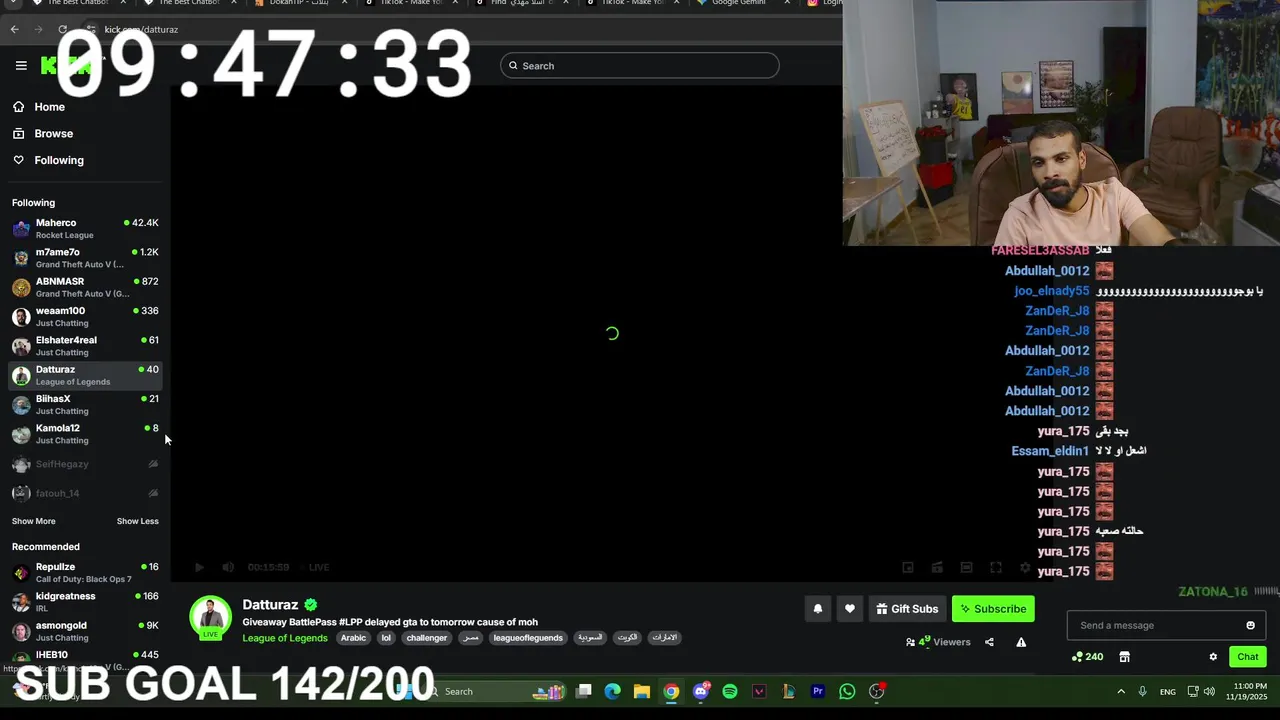Open recommended Repullze channel
The image size is (1280, 720).
tap(85, 573)
